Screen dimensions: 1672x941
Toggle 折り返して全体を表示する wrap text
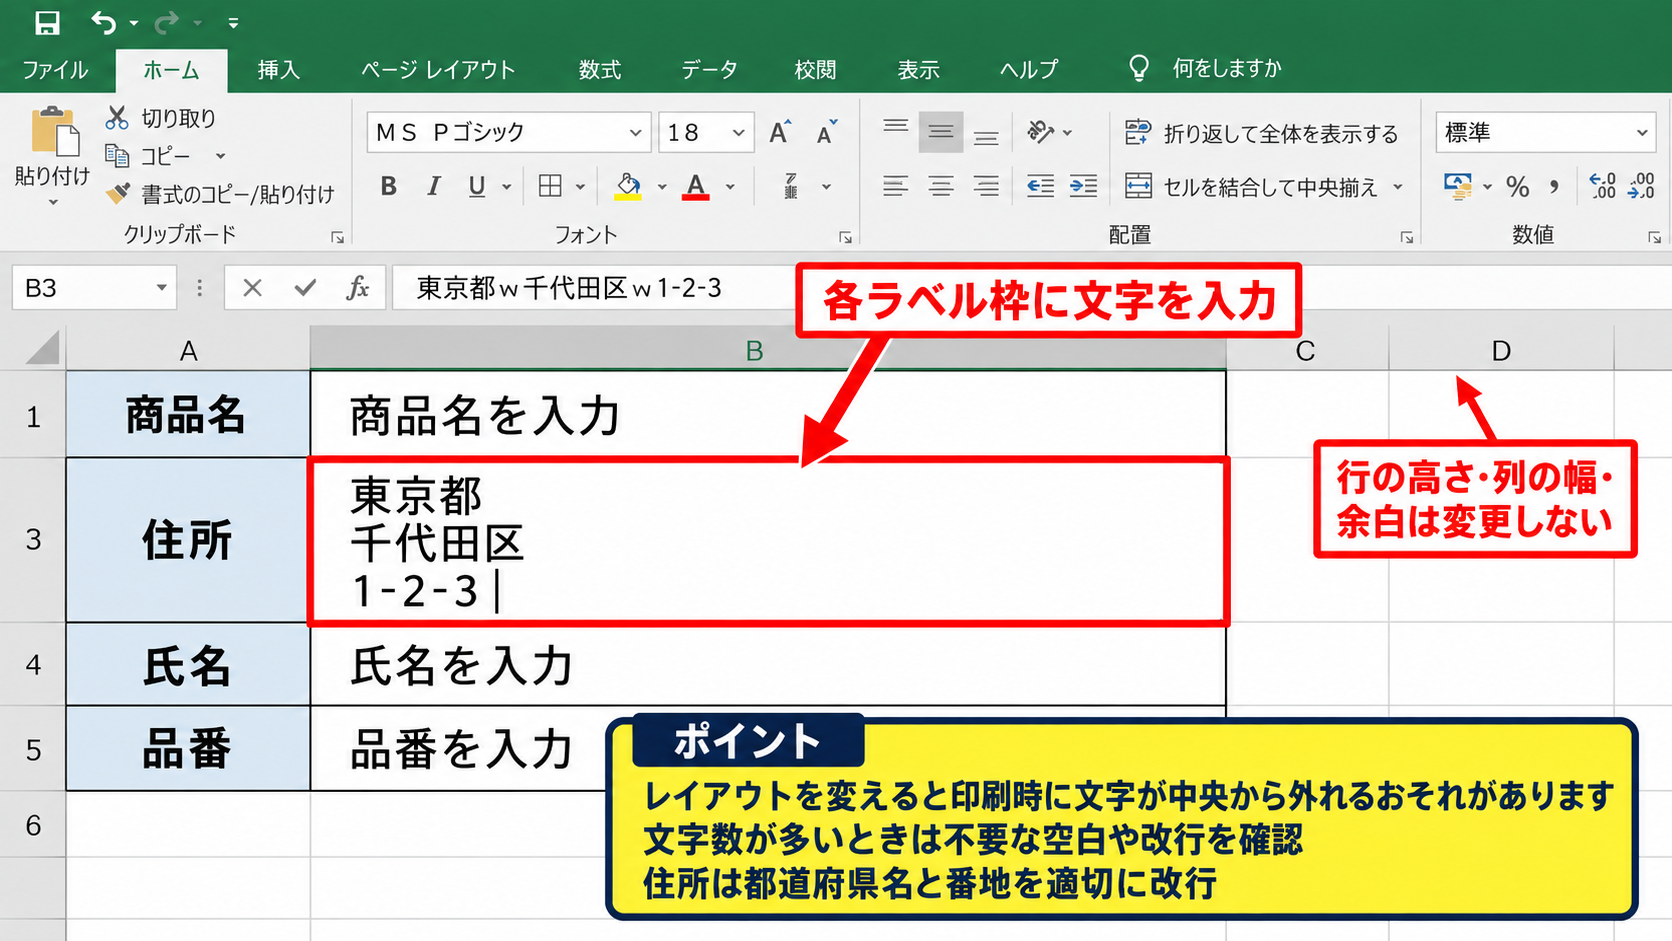(1261, 133)
